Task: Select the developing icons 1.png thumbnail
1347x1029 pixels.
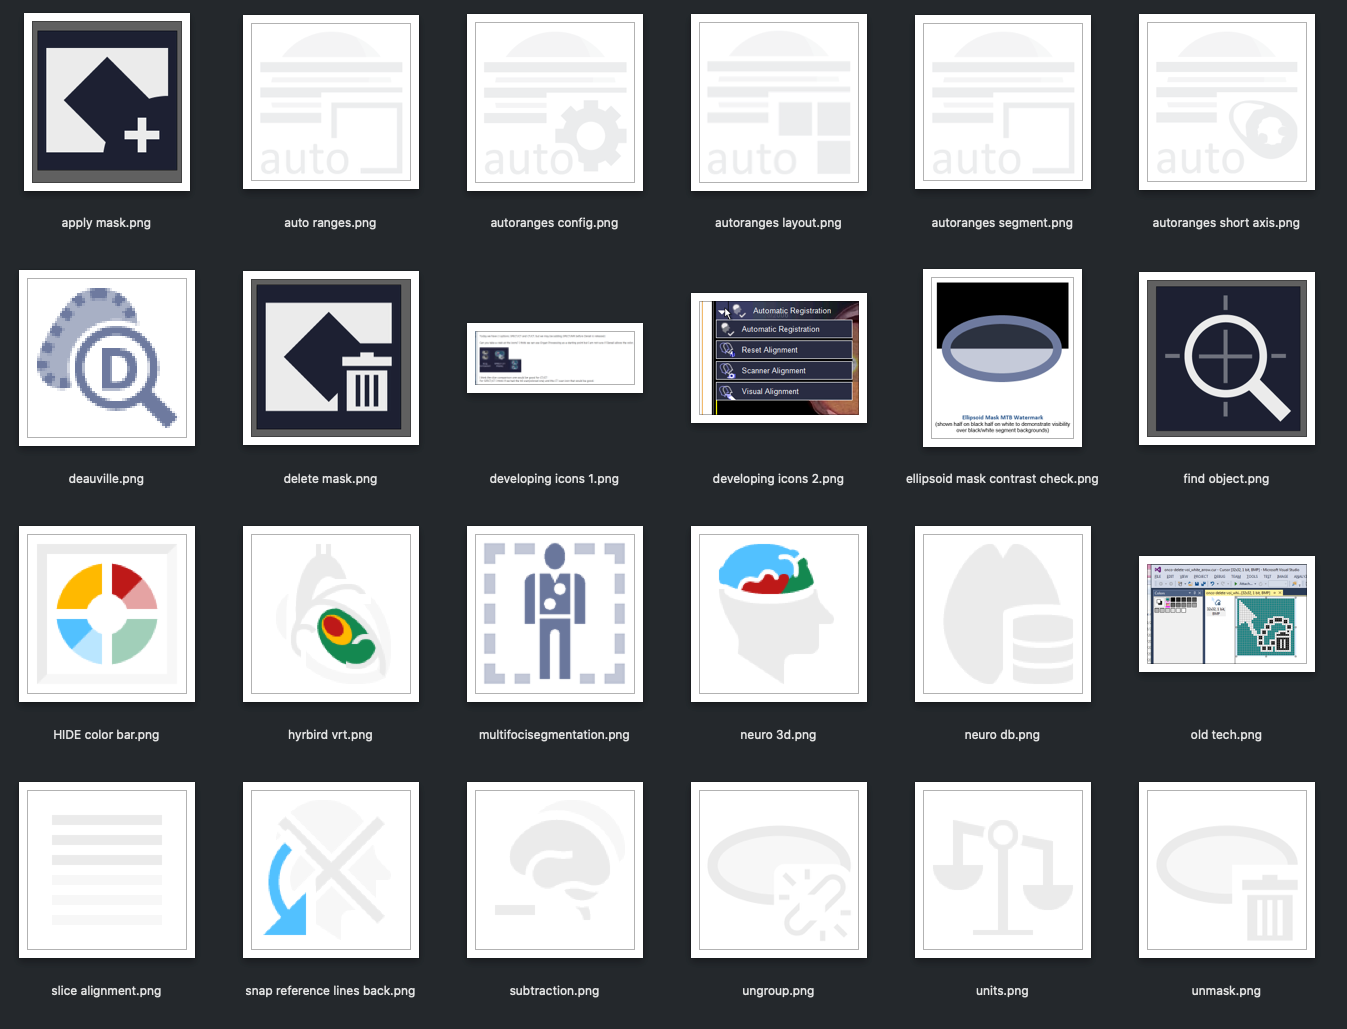Action: [x=555, y=358]
